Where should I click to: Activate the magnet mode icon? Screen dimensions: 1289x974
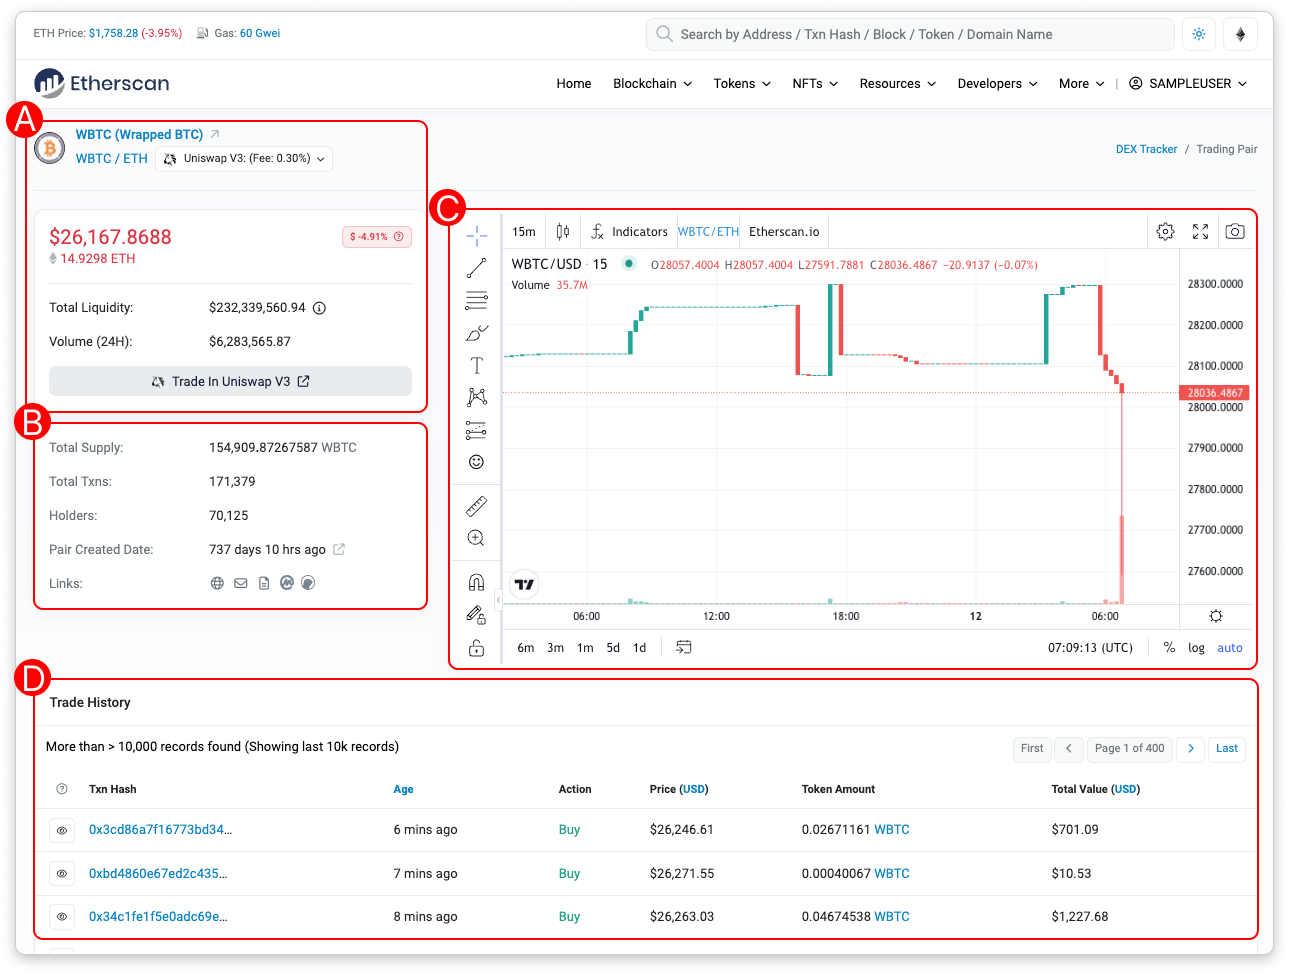pos(476,582)
